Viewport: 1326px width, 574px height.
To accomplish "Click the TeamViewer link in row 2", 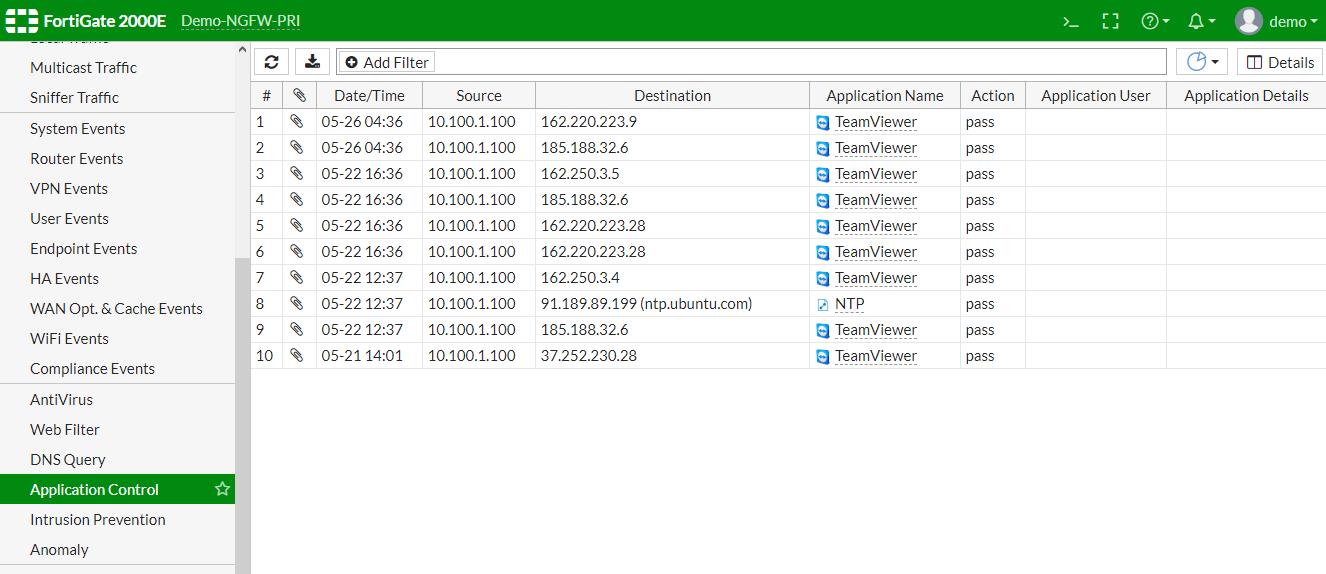I will pos(876,148).
